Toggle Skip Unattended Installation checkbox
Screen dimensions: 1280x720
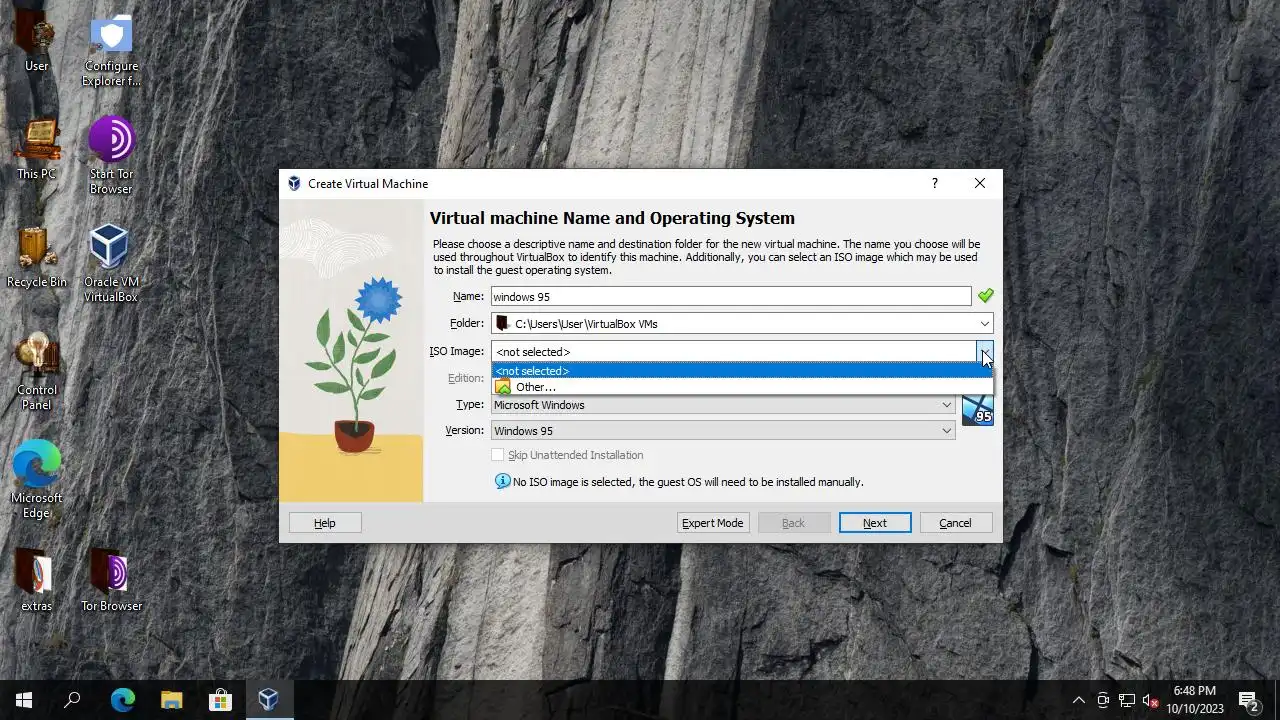tap(497, 455)
